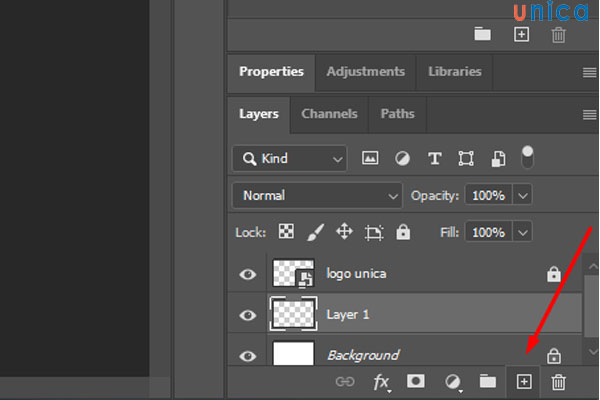Image resolution: width=600 pixels, height=400 pixels.
Task: Lock transparent pixels
Action: (x=286, y=232)
